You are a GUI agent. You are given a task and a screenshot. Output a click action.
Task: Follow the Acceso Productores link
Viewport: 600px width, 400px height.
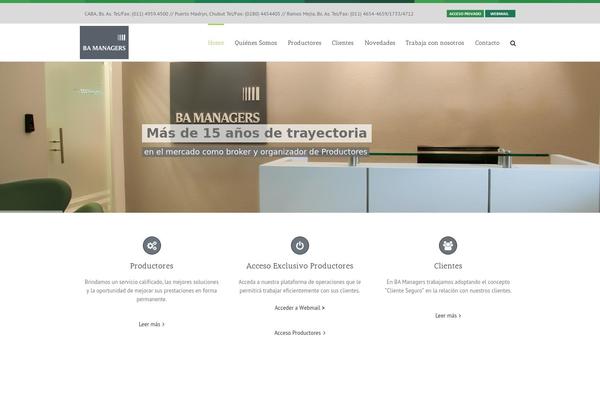pyautogui.click(x=300, y=333)
